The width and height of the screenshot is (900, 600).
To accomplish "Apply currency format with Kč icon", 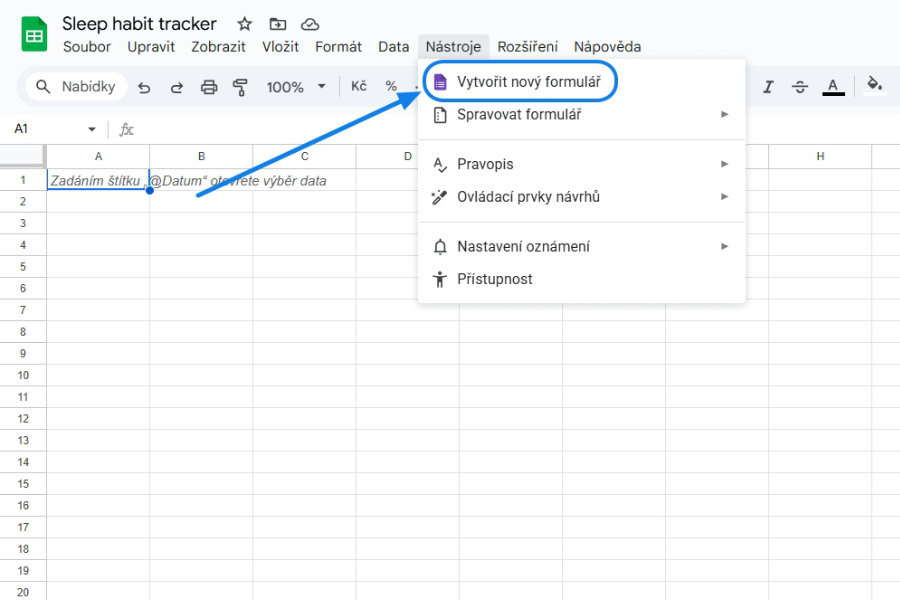I will click(x=358, y=87).
